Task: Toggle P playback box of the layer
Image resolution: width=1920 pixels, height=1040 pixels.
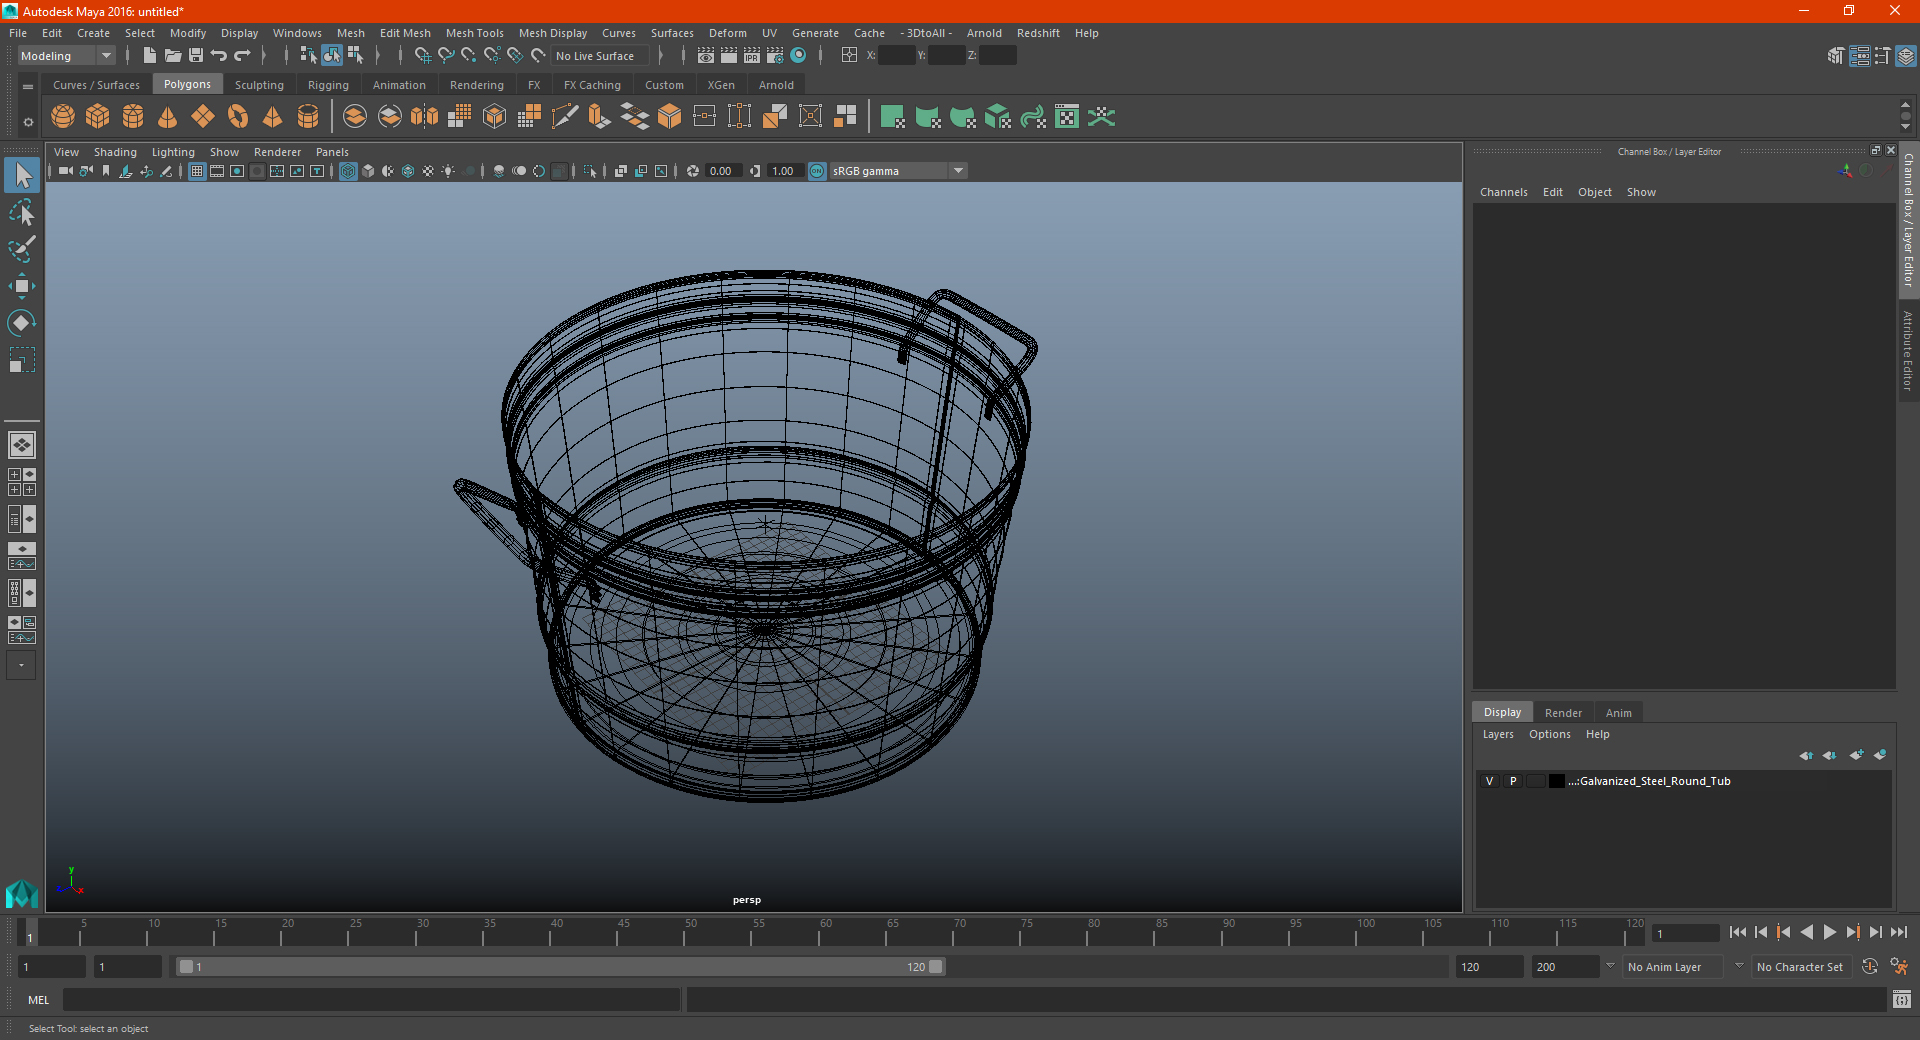Action: click(x=1513, y=781)
